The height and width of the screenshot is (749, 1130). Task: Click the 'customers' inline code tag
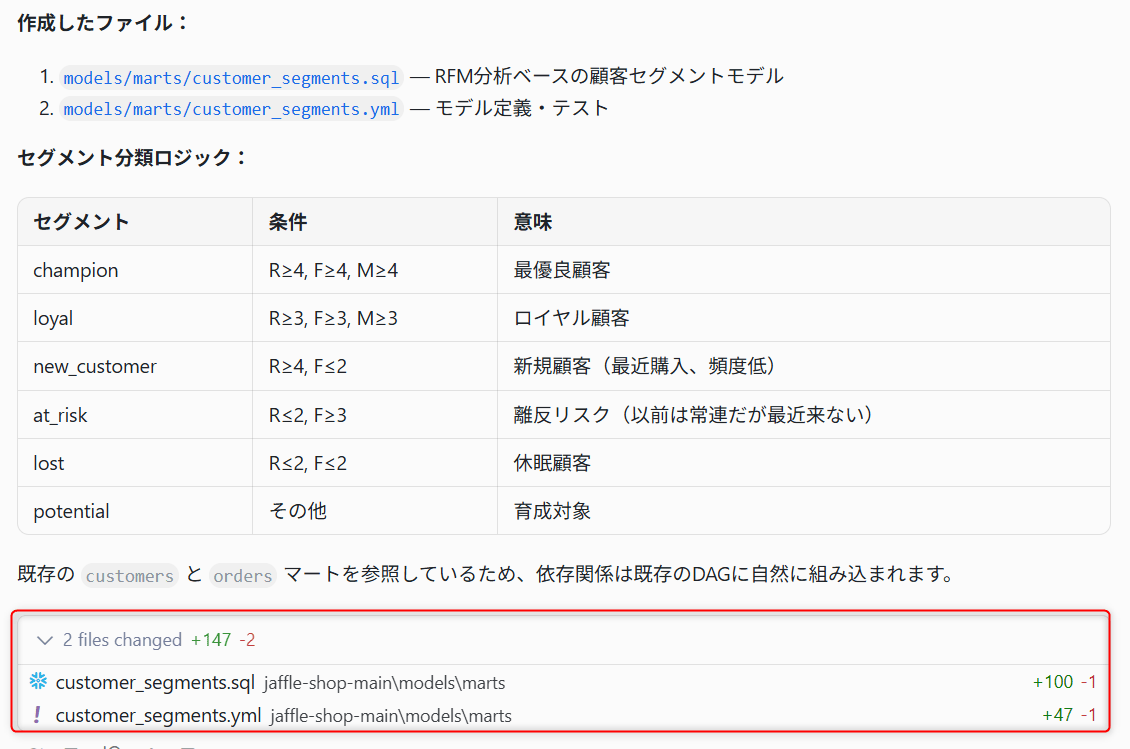pyautogui.click(x=130, y=575)
